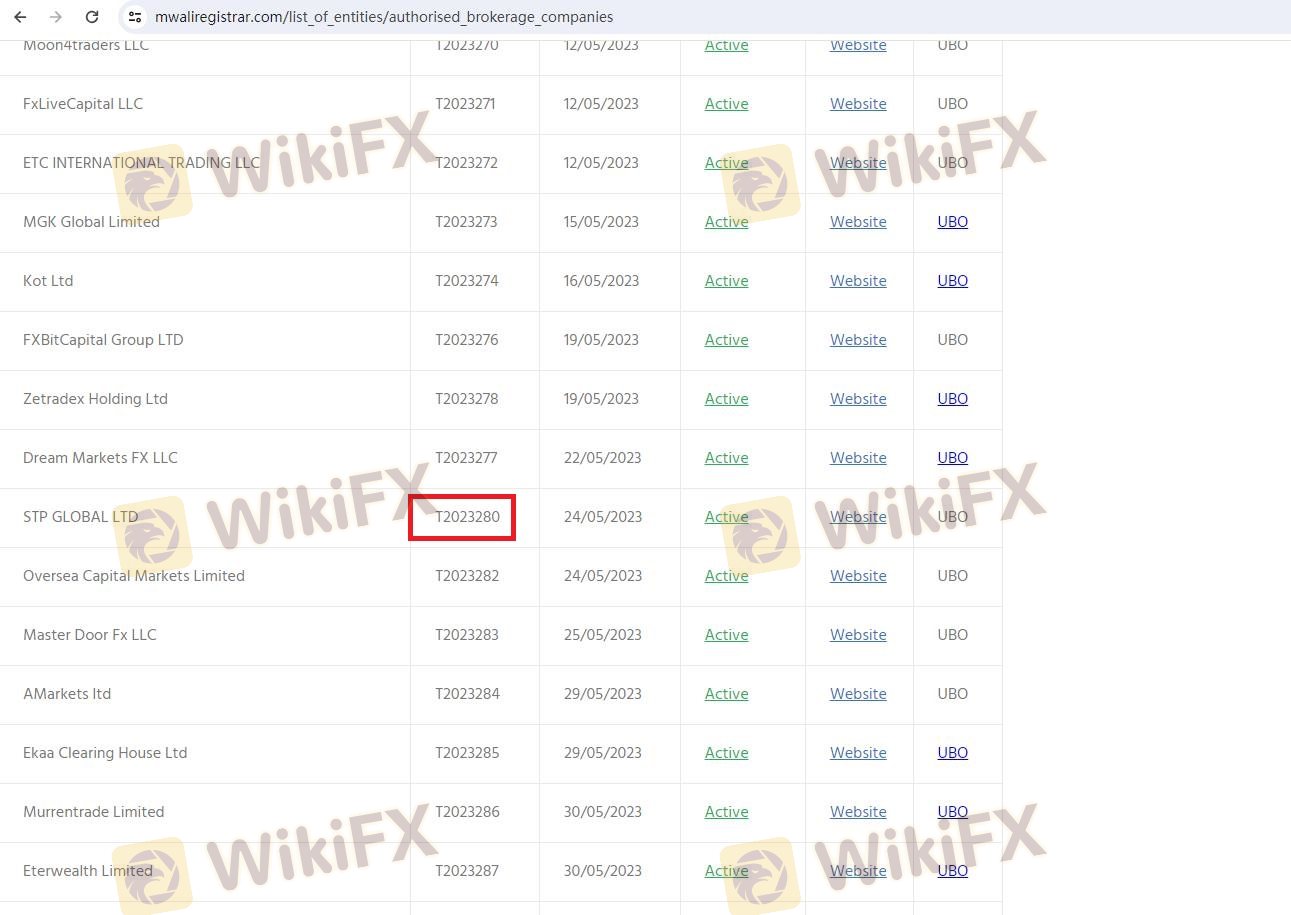Click Active status for Master Door Fx LLC

(x=726, y=635)
